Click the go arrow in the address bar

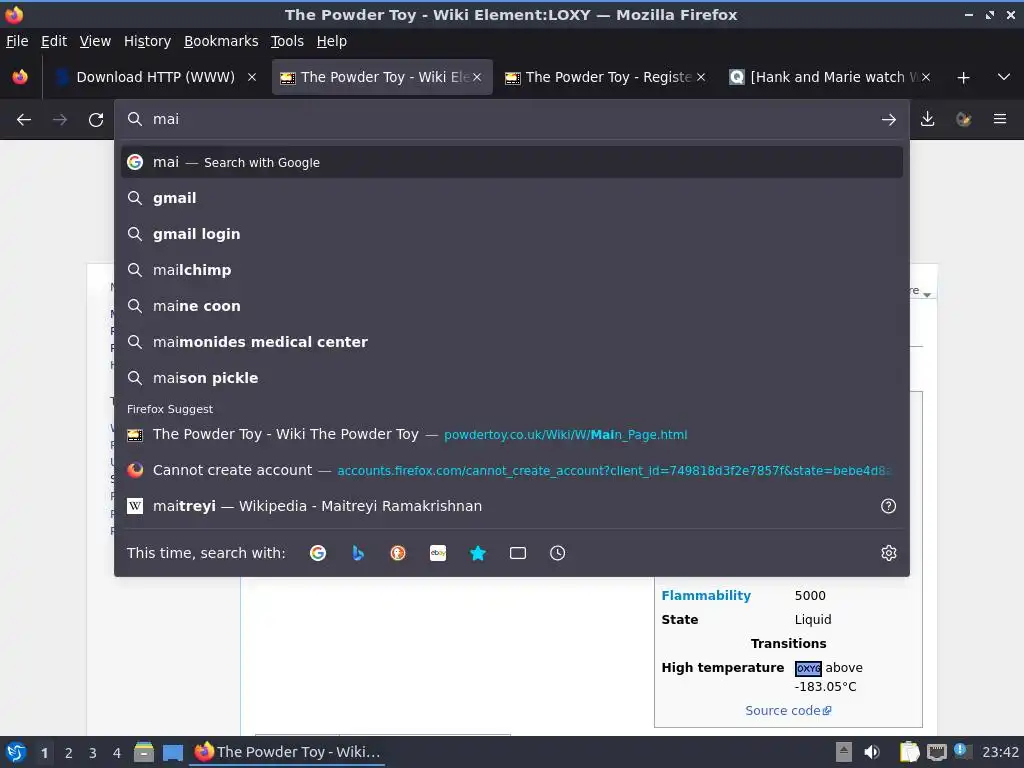(x=889, y=120)
